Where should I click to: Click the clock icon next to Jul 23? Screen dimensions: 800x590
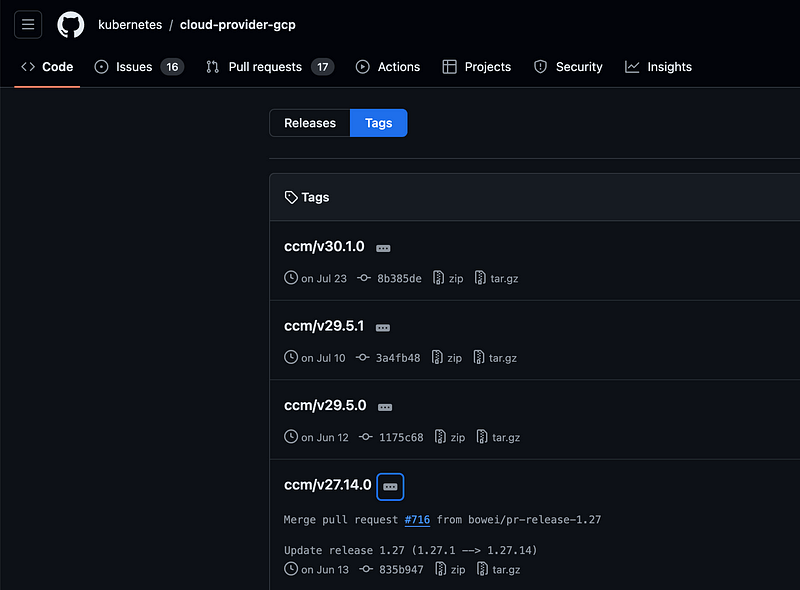291,278
